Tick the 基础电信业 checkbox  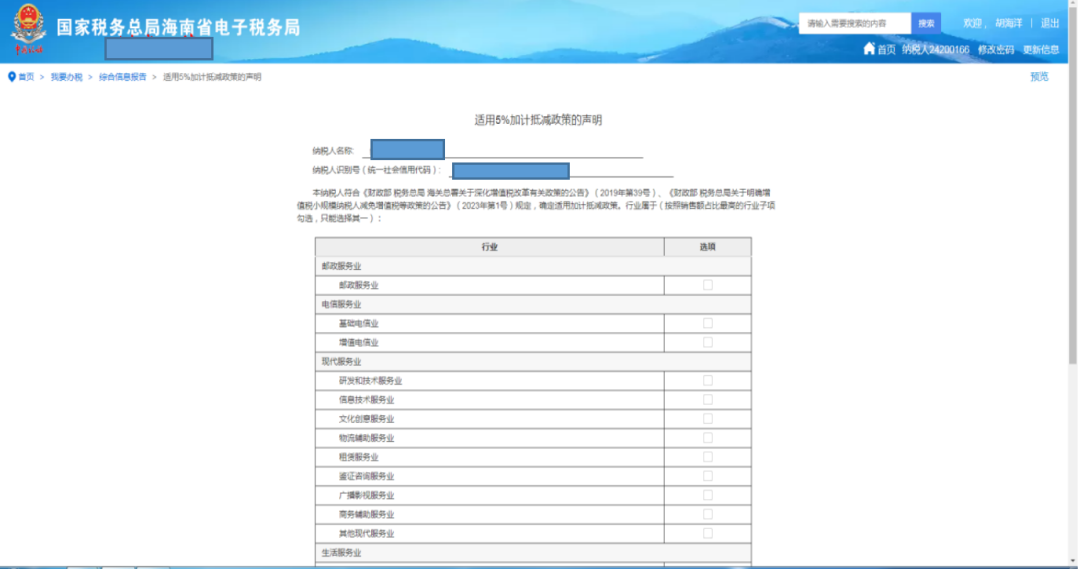(x=707, y=323)
